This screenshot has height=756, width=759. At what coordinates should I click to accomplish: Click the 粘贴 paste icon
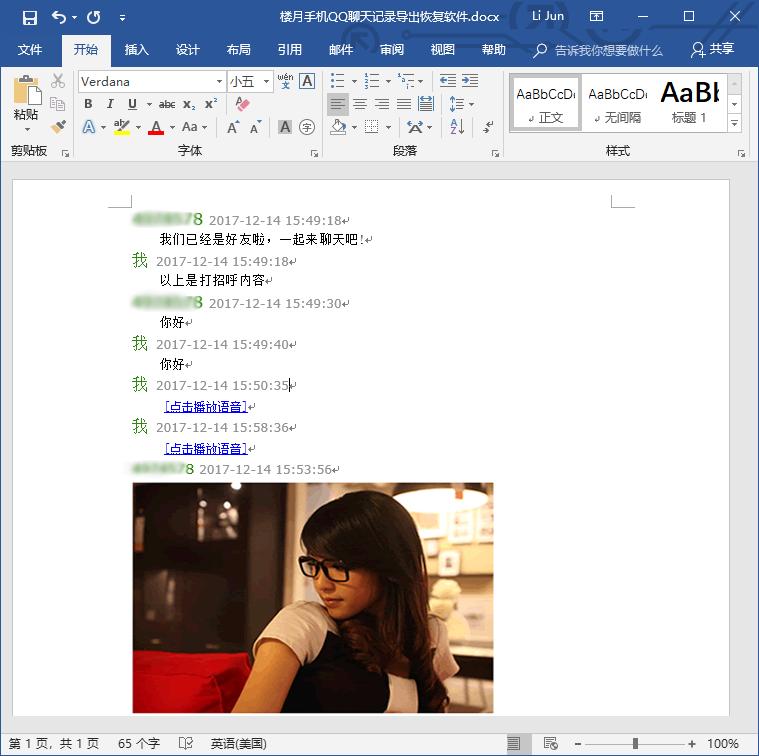click(x=27, y=90)
